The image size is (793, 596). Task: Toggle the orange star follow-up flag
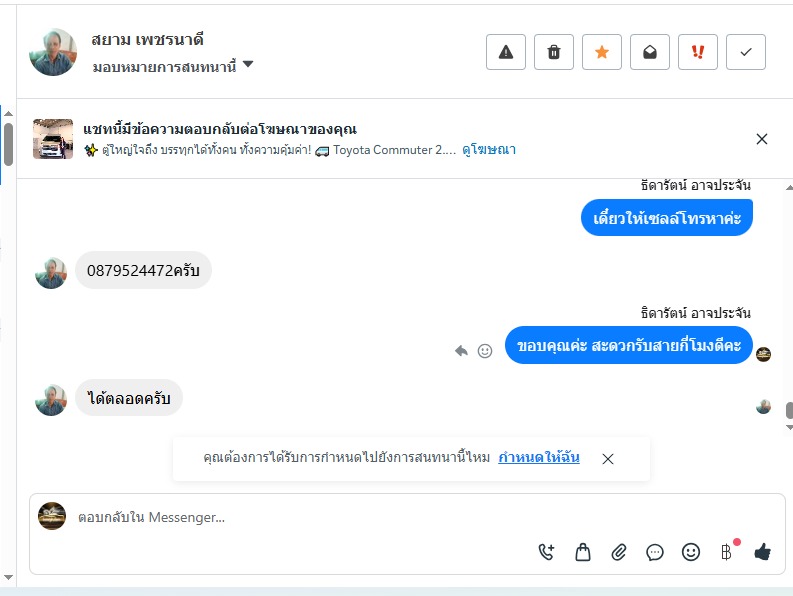[x=601, y=52]
